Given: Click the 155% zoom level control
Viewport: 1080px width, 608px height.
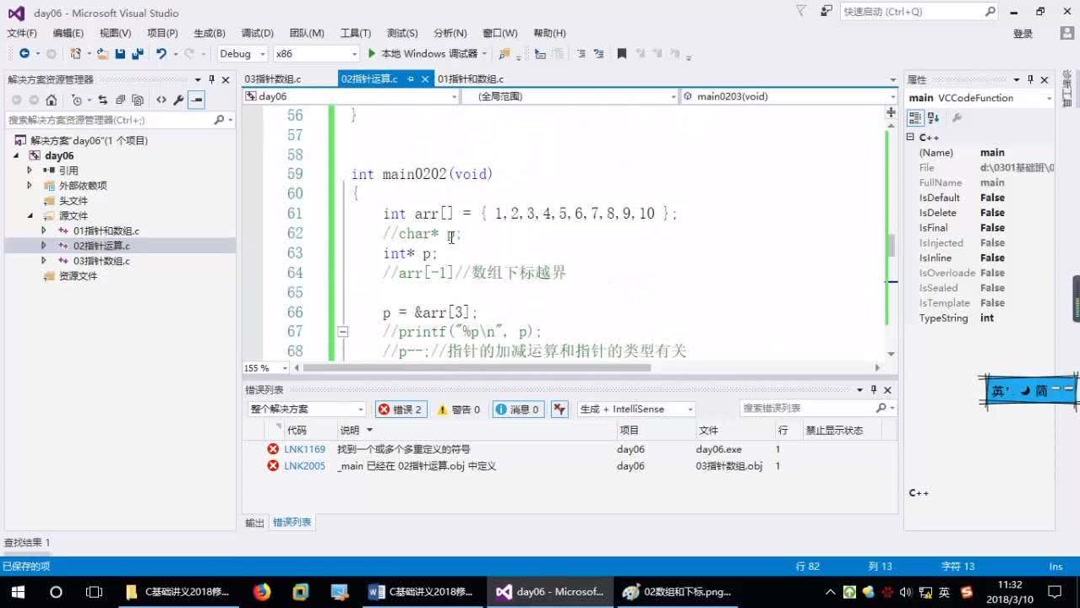Looking at the screenshot, I should click(262, 367).
